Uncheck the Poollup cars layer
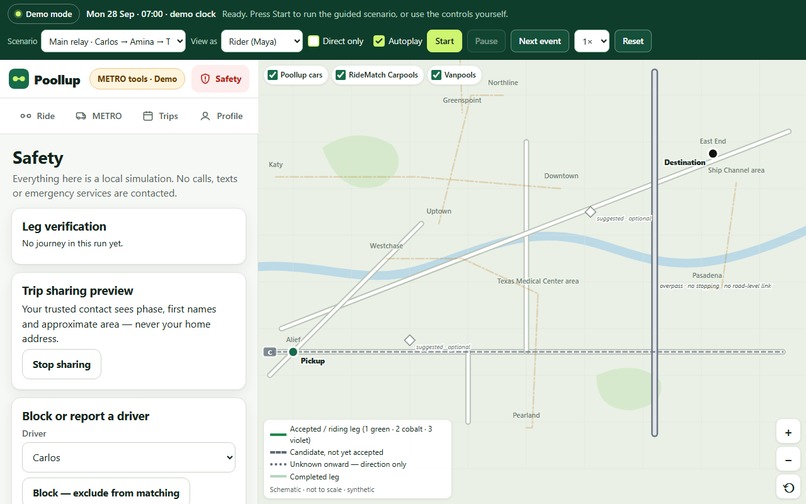Image resolution: width=806 pixels, height=504 pixels. tap(272, 75)
